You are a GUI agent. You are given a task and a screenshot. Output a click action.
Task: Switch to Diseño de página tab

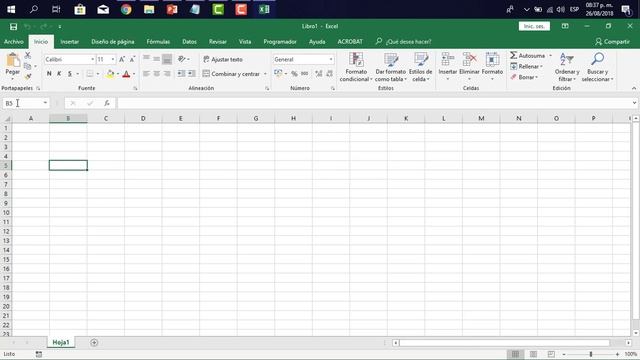pyautogui.click(x=113, y=42)
